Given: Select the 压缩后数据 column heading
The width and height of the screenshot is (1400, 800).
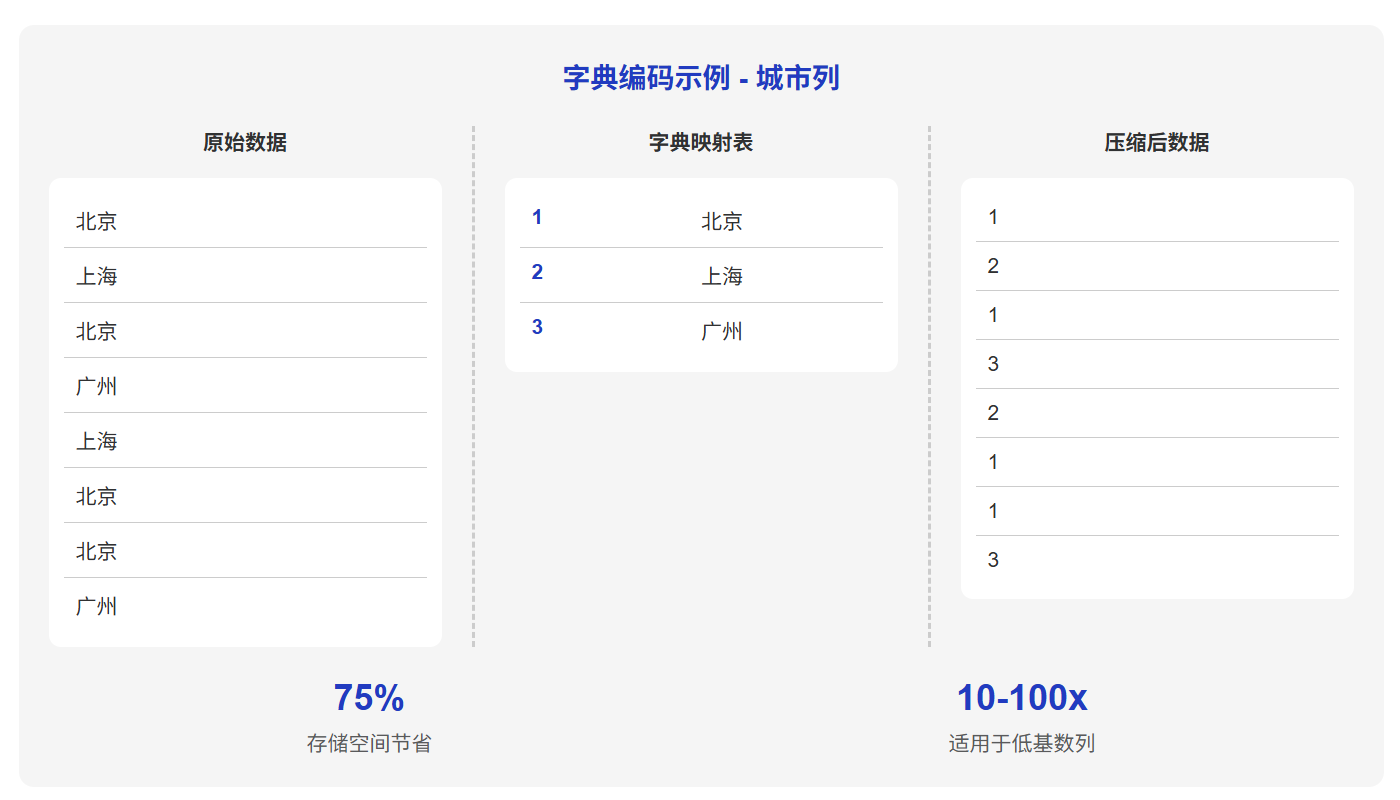Looking at the screenshot, I should 1157,143.
